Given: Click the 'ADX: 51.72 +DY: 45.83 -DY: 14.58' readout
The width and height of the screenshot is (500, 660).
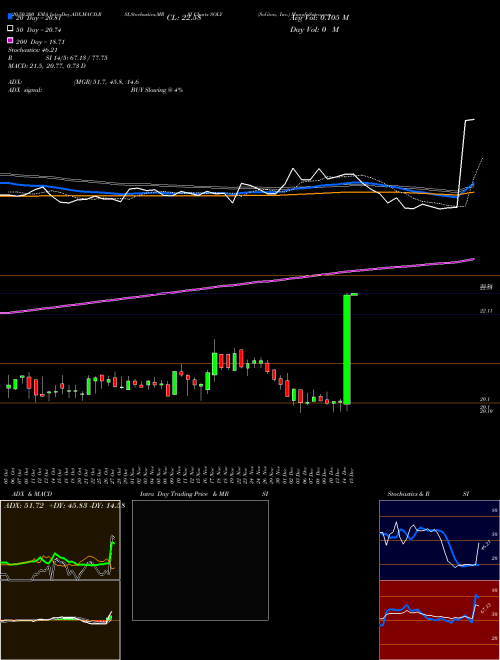Looking at the screenshot, I should point(64,506).
